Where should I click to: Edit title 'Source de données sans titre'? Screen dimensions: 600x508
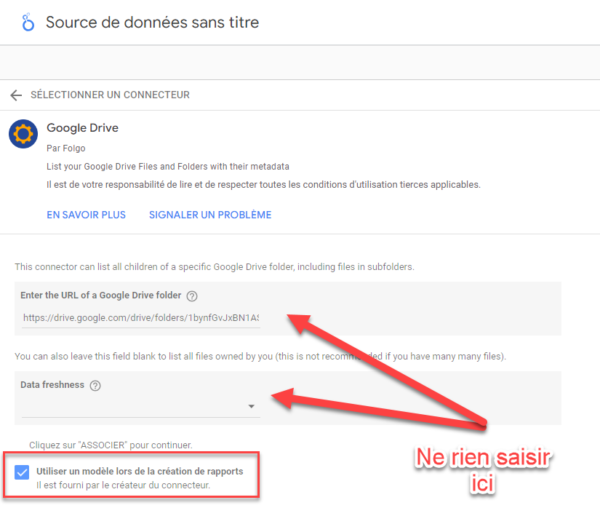coord(152,22)
